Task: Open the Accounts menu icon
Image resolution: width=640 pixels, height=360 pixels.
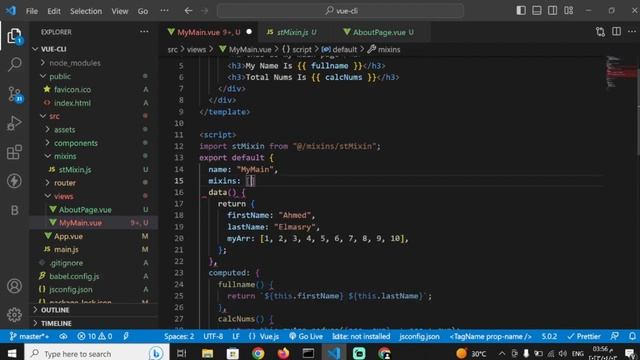Action: tap(14, 286)
